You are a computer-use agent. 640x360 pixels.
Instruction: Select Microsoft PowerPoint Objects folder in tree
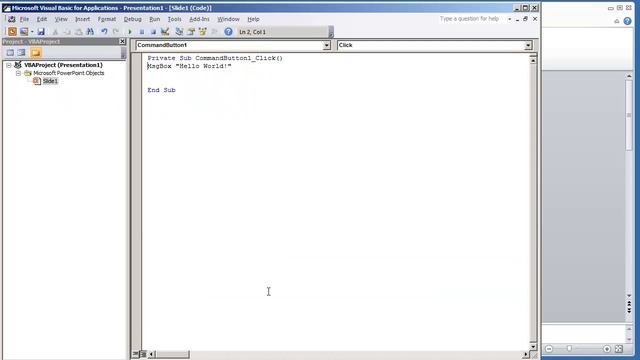pyautogui.click(x=69, y=73)
